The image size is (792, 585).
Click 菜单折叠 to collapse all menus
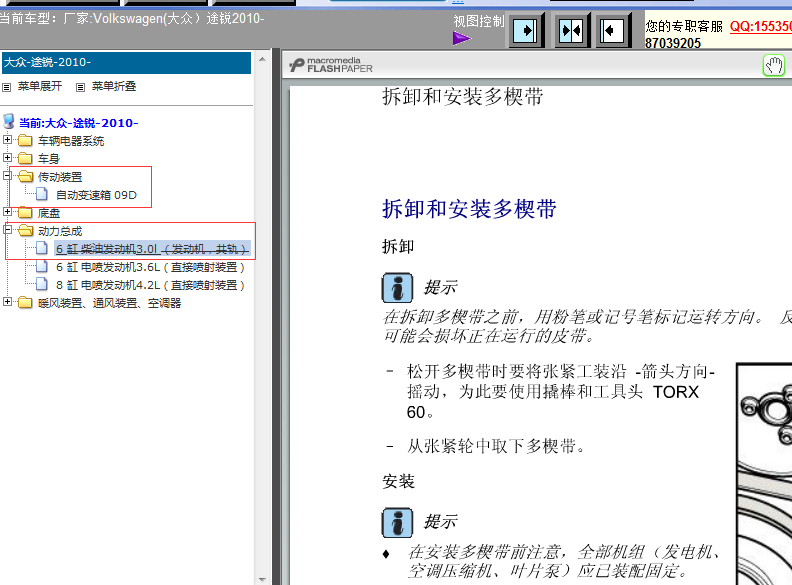pyautogui.click(x=114, y=86)
